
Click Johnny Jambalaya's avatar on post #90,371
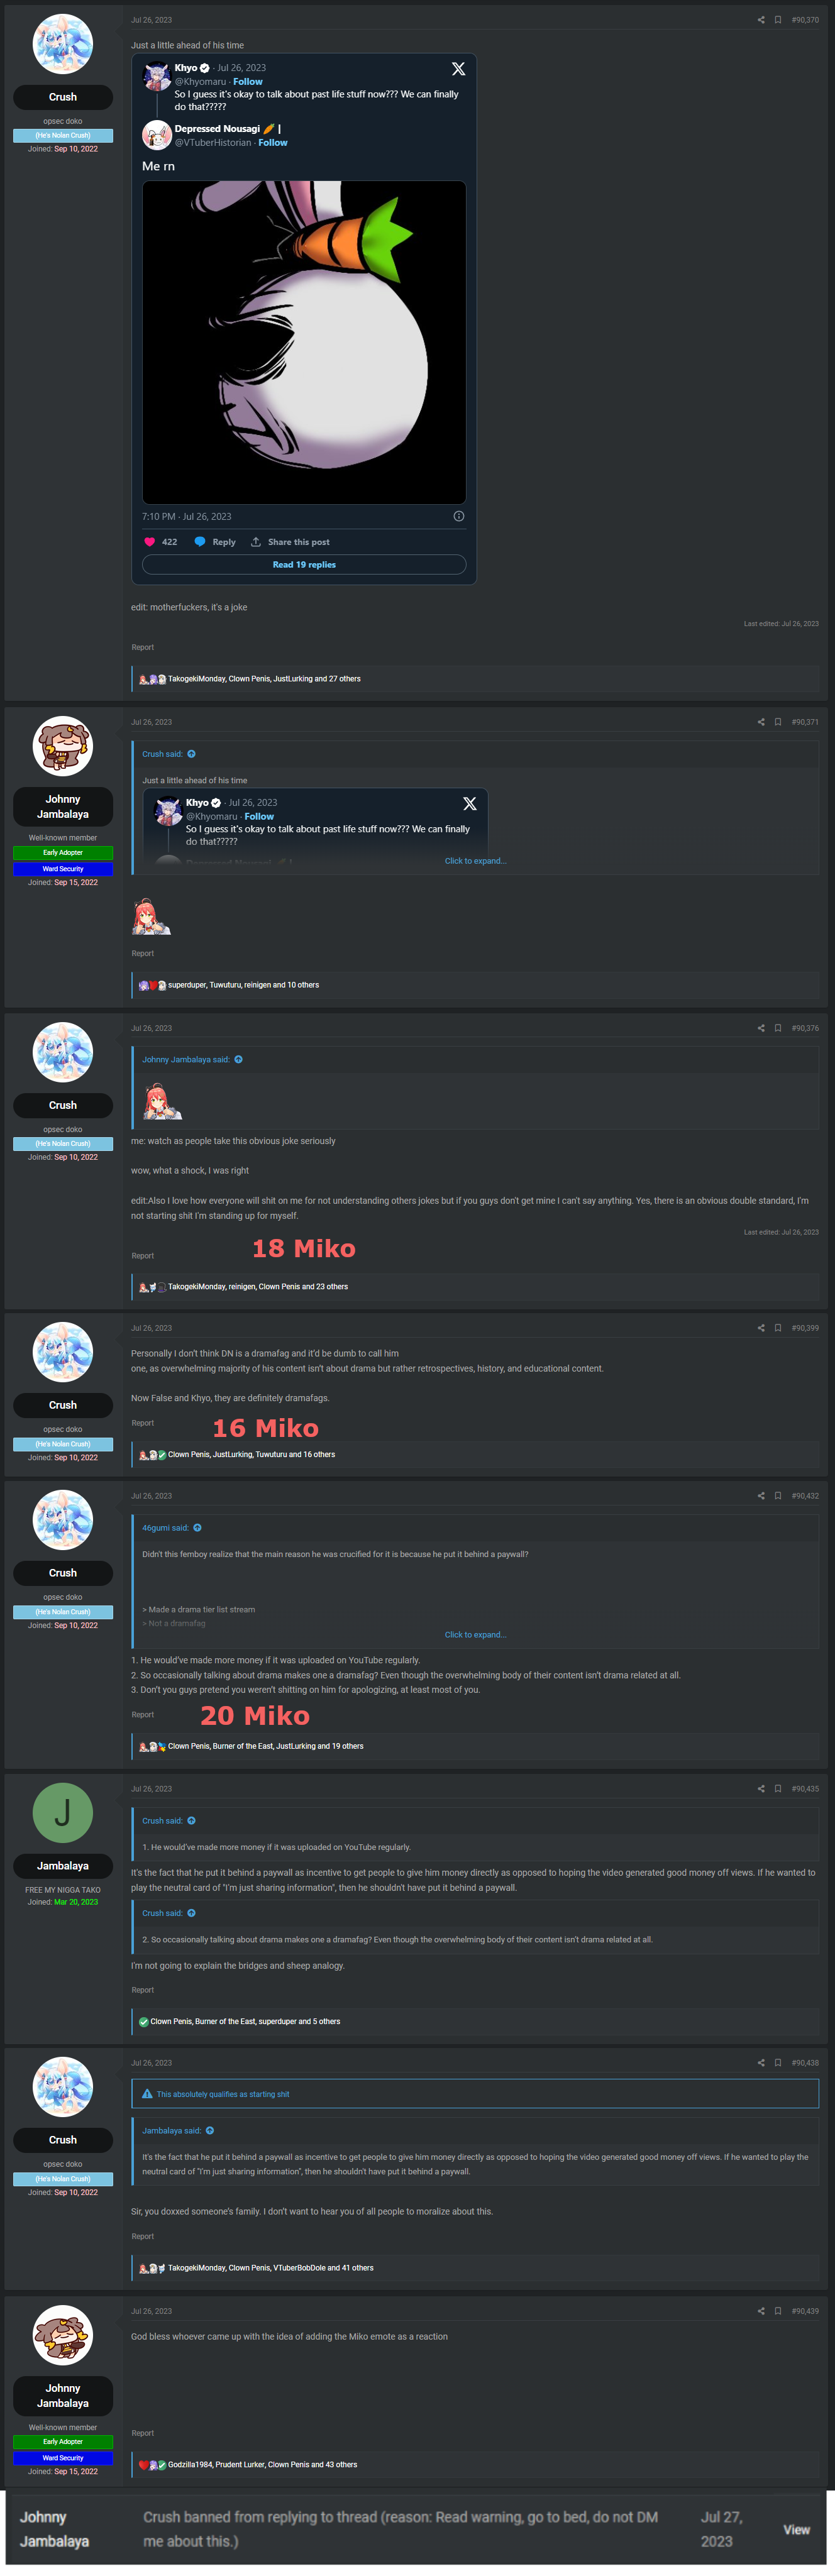pyautogui.click(x=63, y=746)
